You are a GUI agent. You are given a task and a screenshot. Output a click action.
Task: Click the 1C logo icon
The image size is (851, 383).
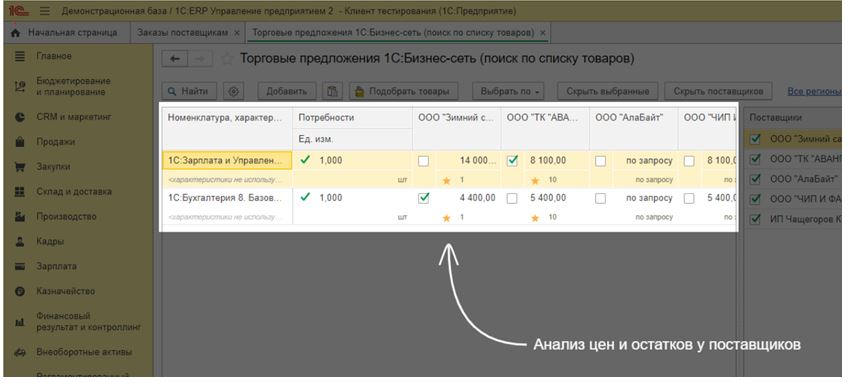point(18,11)
